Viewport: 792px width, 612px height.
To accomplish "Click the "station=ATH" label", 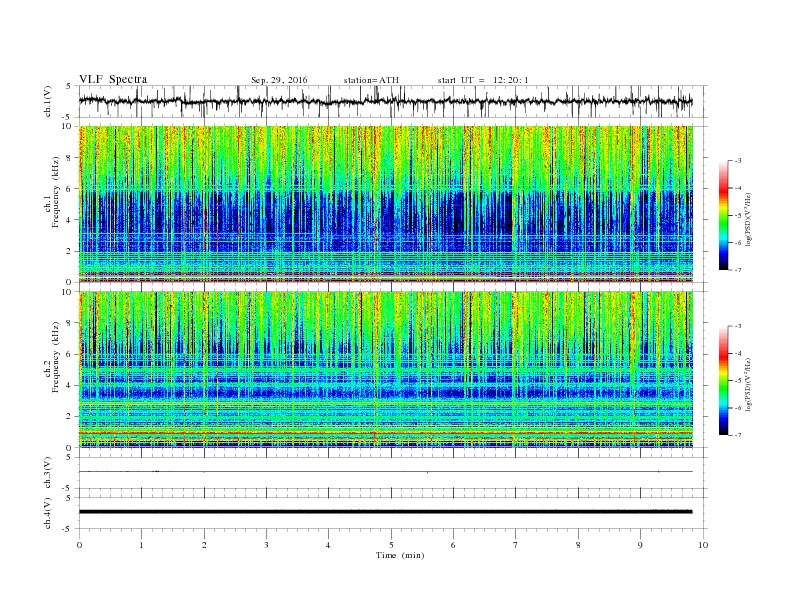I will (371, 80).
